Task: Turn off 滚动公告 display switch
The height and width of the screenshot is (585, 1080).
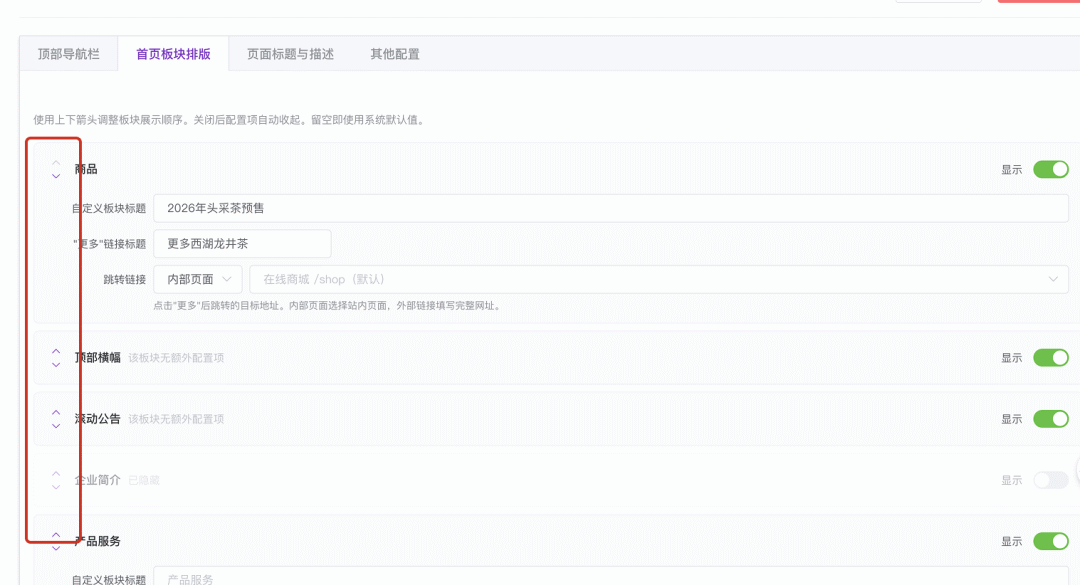Action: pos(1050,419)
